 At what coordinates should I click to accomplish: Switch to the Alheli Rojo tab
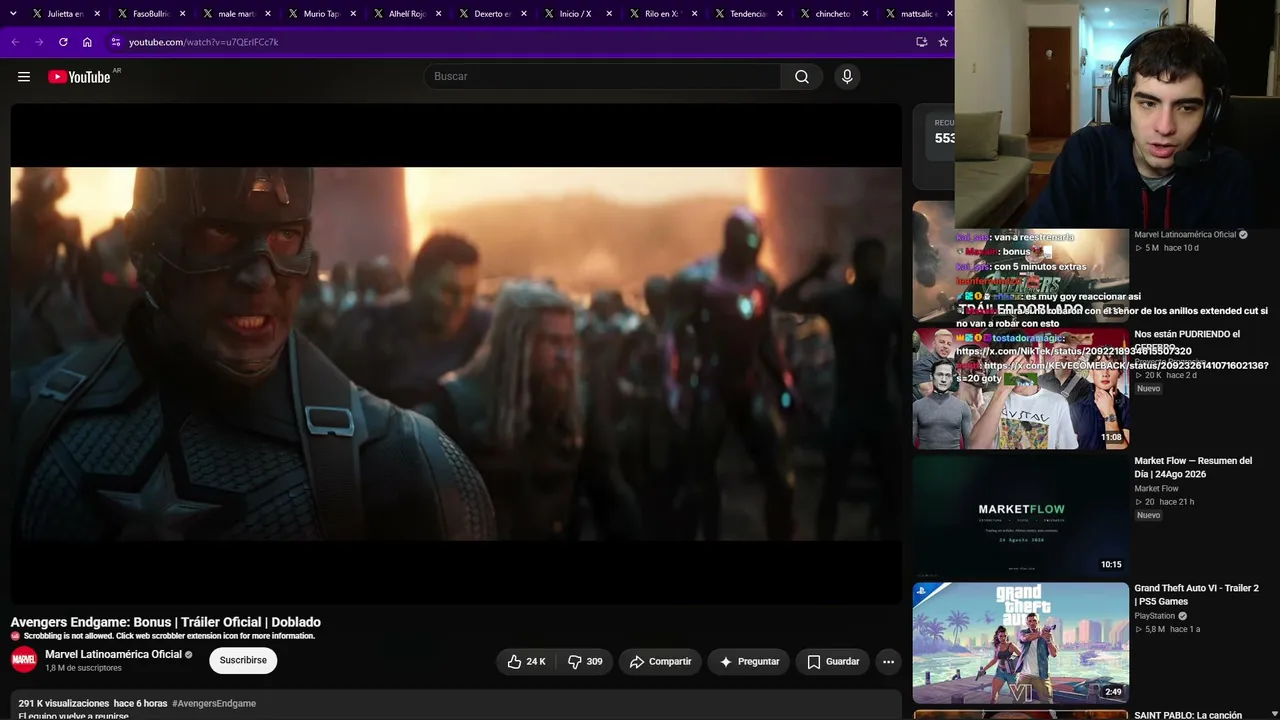pos(407,14)
